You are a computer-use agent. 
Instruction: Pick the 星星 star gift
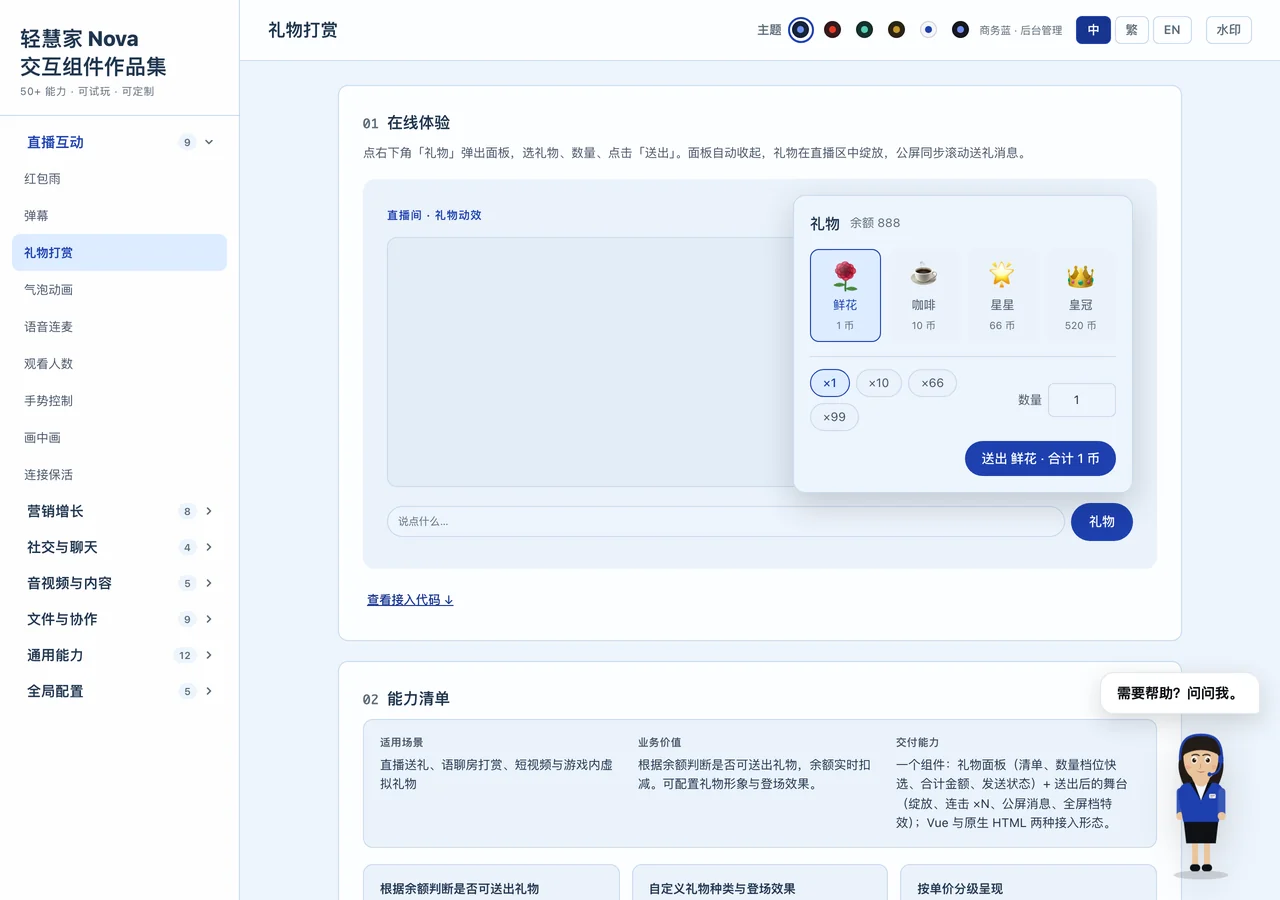tap(1002, 295)
